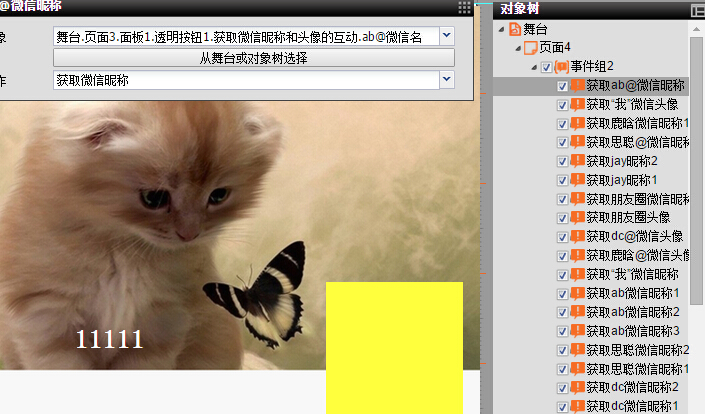Click the event icon of 获取dc微信昵称1
The width and height of the screenshot is (705, 414).
tap(577, 406)
